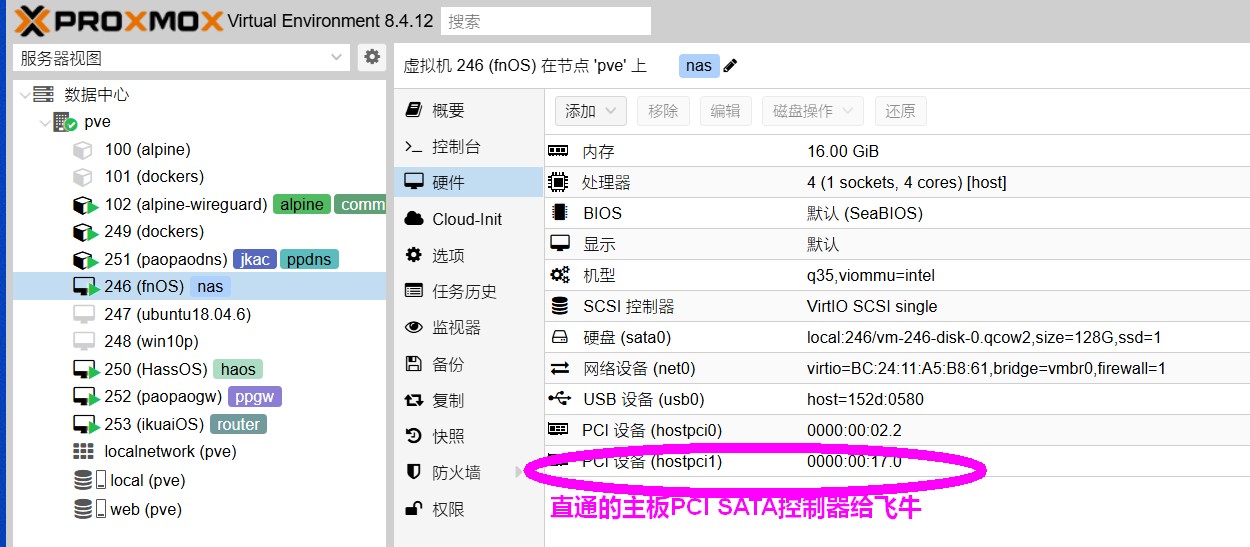Select the SCSI controller row
1250x547 pixels.
(897, 306)
